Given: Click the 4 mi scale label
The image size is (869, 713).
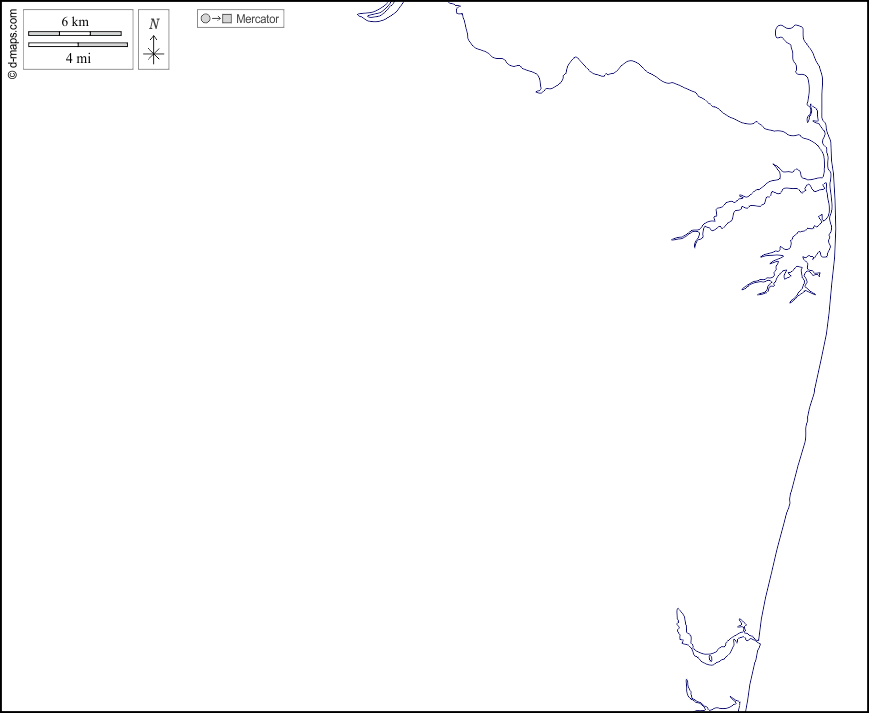Looking at the screenshot, I should point(78,58).
